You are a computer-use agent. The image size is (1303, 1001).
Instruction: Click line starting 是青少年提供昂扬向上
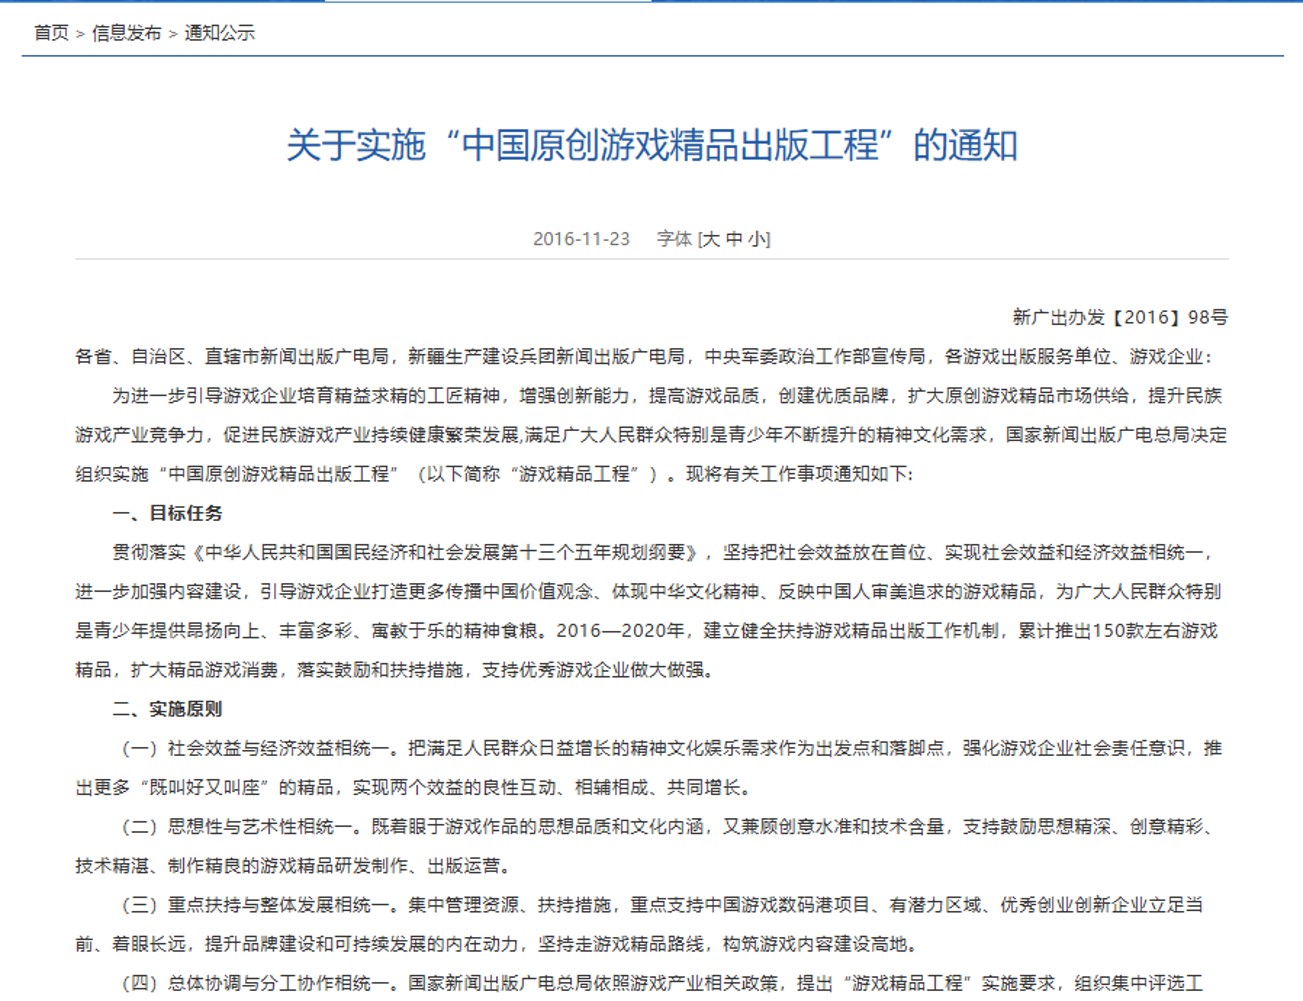pos(647,631)
